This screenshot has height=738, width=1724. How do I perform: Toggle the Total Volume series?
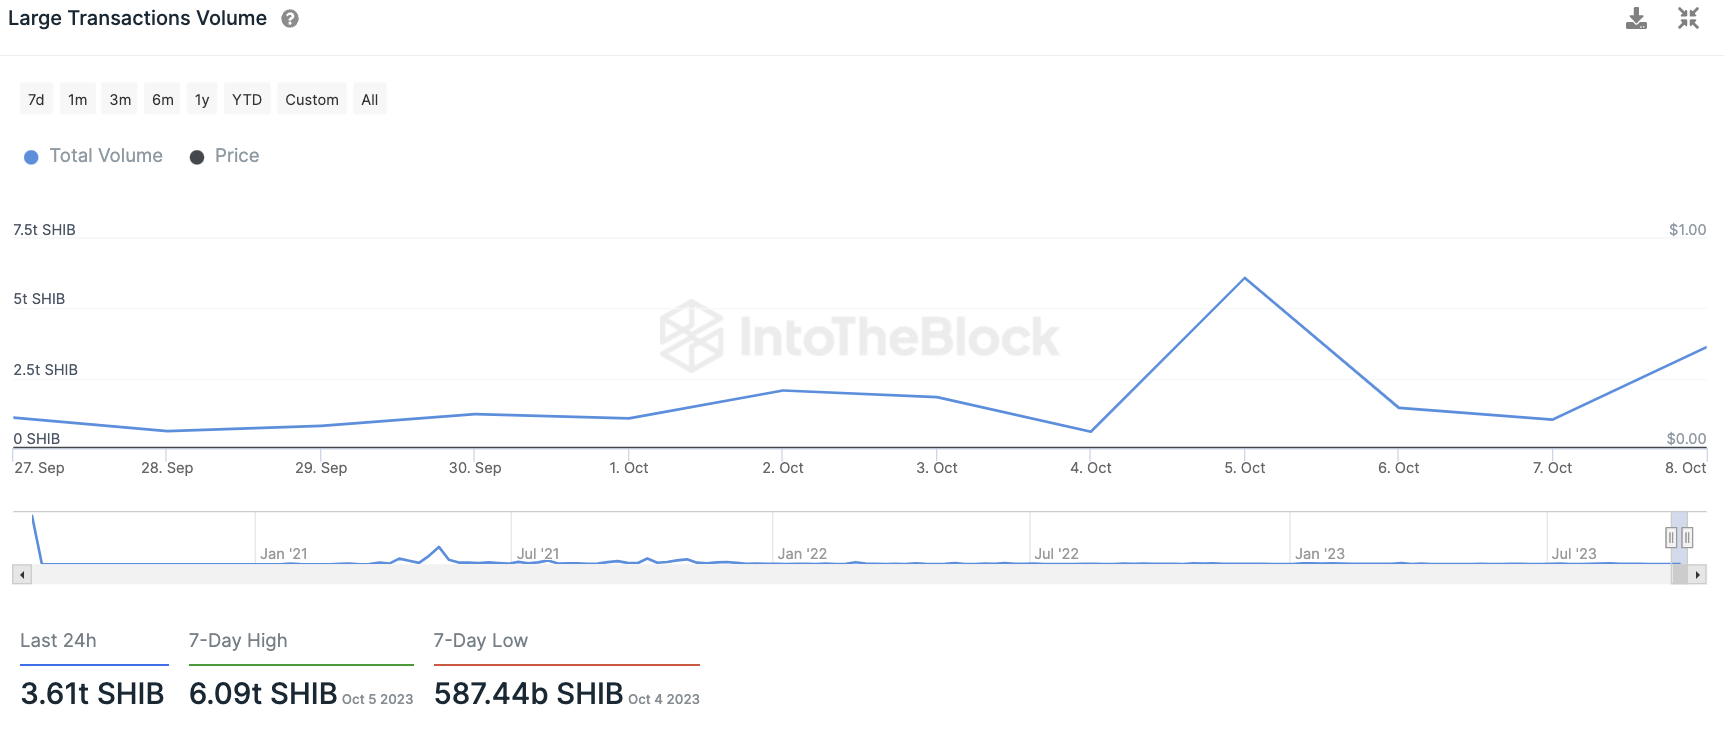[x=94, y=156]
